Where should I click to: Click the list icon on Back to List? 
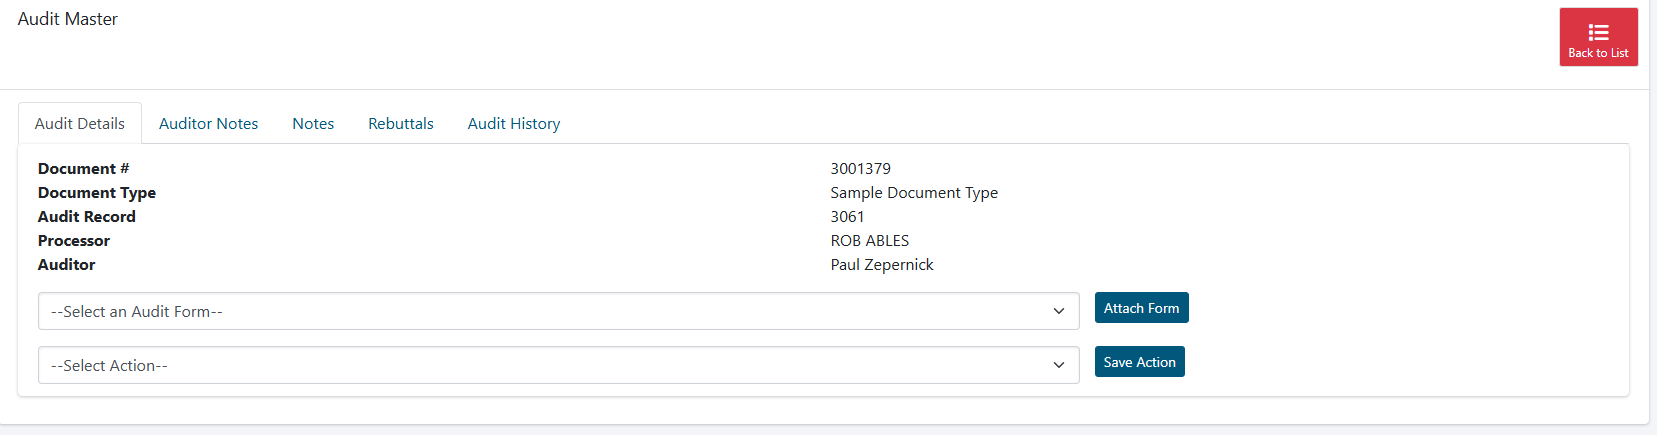click(1598, 32)
